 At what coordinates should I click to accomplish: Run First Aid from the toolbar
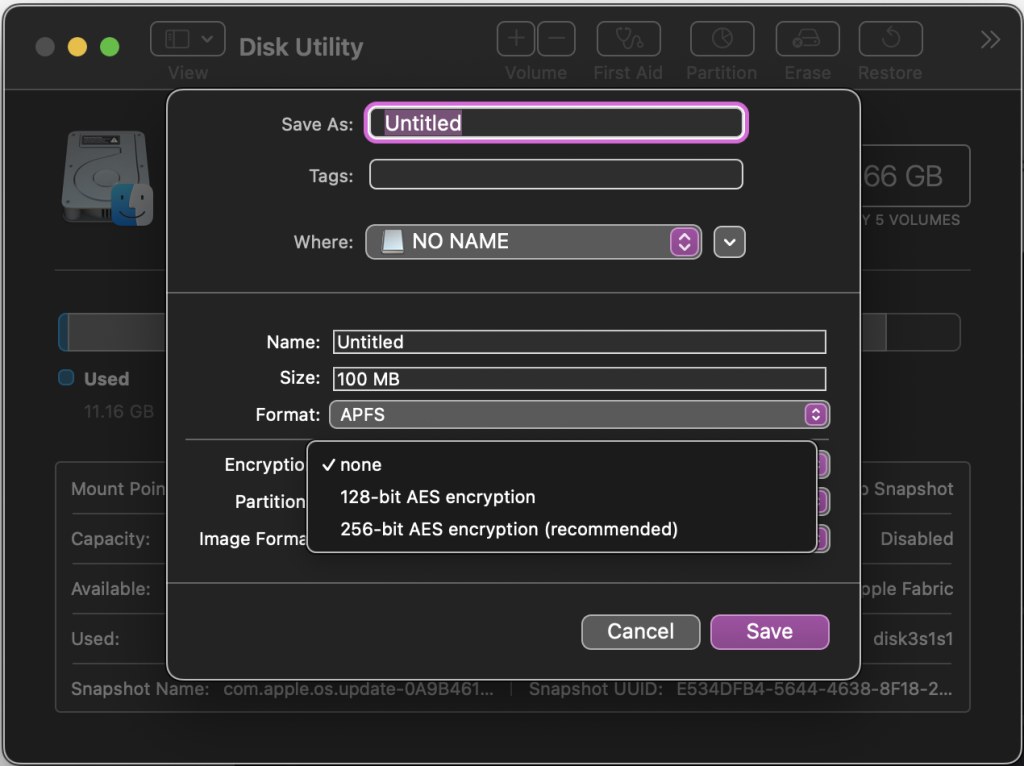(628, 40)
